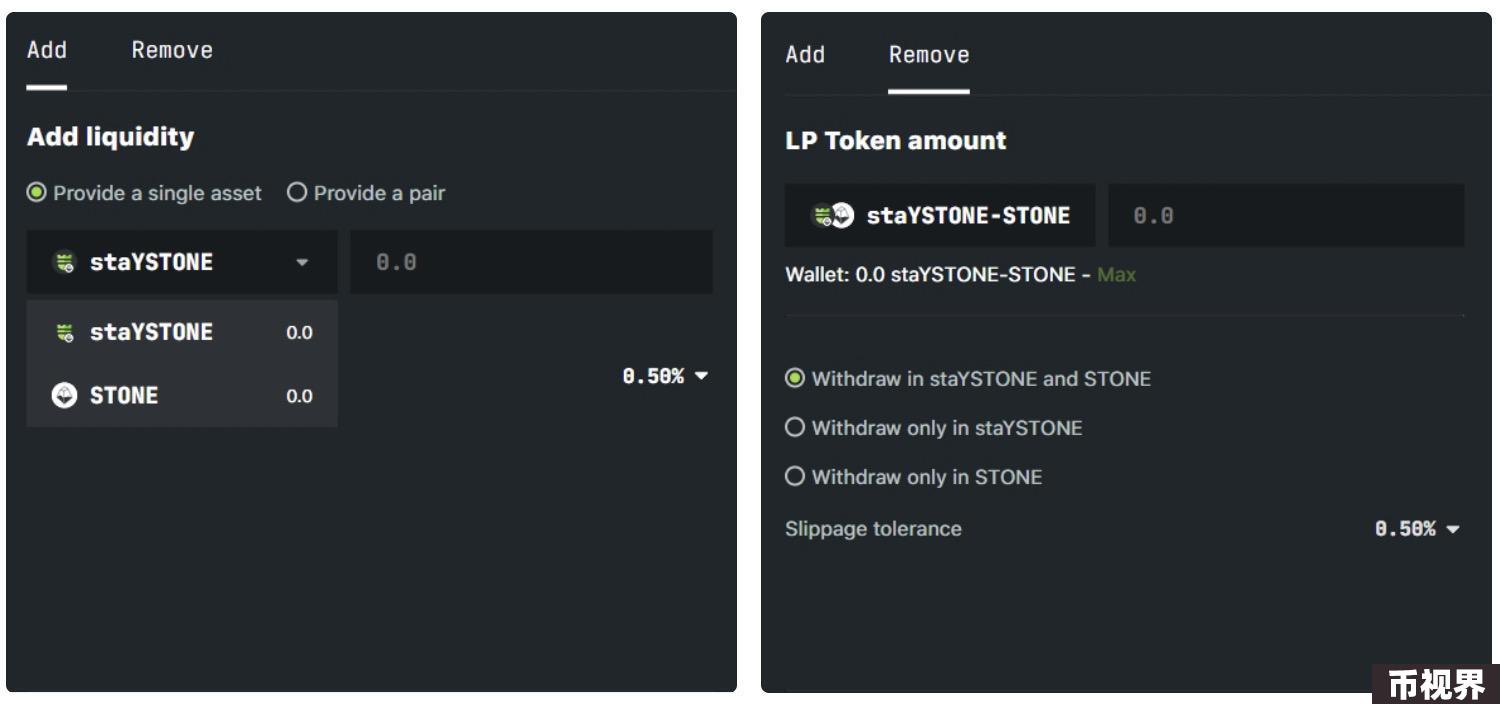Open the active Add tab on left panel
The image size is (1500, 704).
[47, 50]
